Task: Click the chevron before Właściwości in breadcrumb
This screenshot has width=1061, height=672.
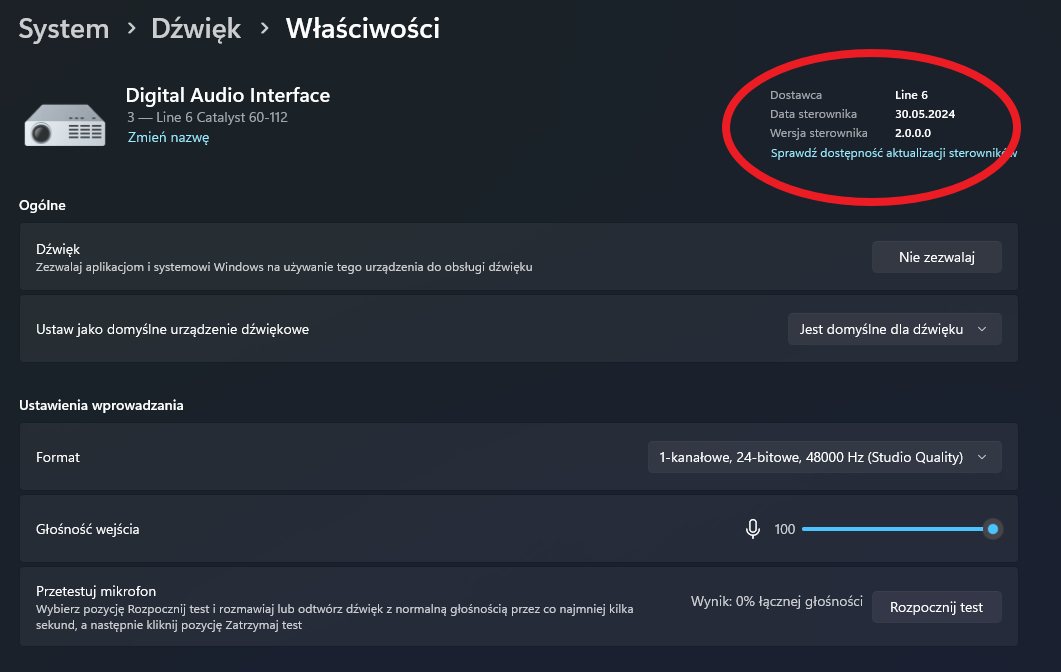Action: pyautogui.click(x=264, y=29)
